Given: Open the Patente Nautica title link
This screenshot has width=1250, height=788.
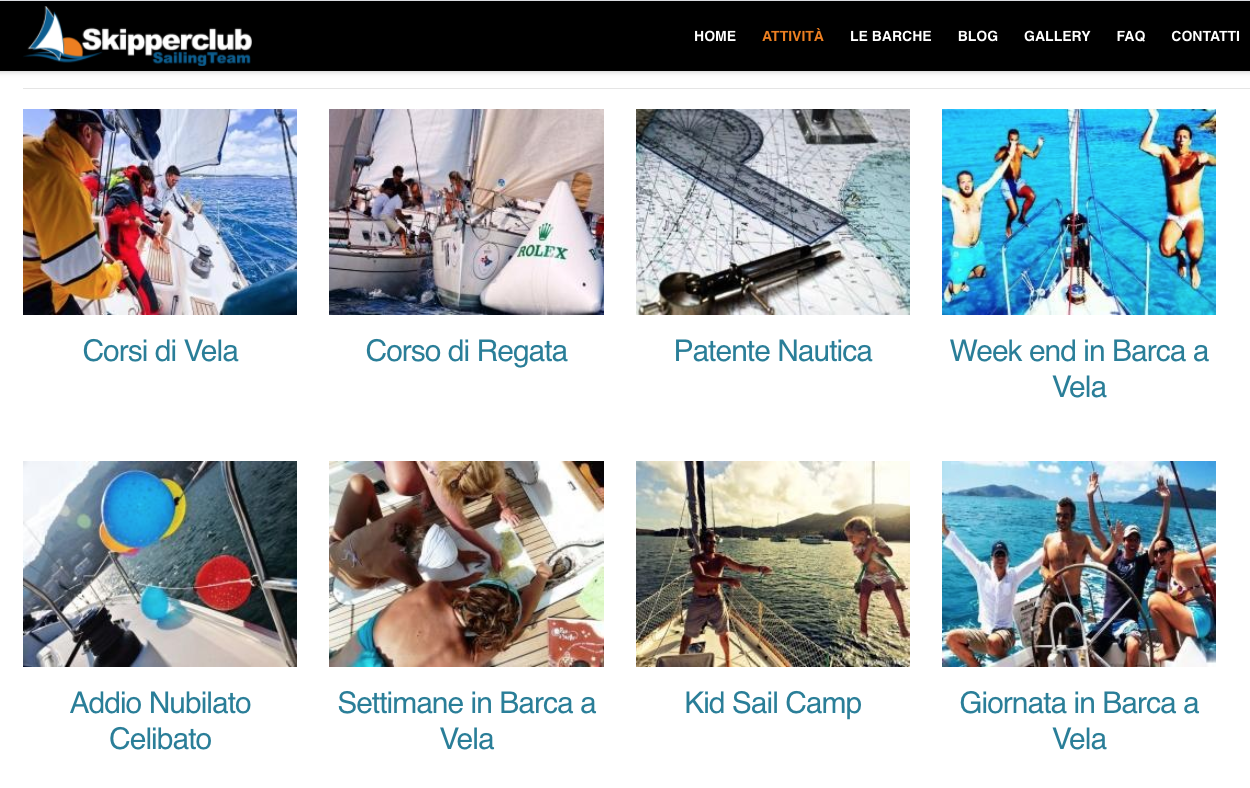Looking at the screenshot, I should pyautogui.click(x=773, y=351).
